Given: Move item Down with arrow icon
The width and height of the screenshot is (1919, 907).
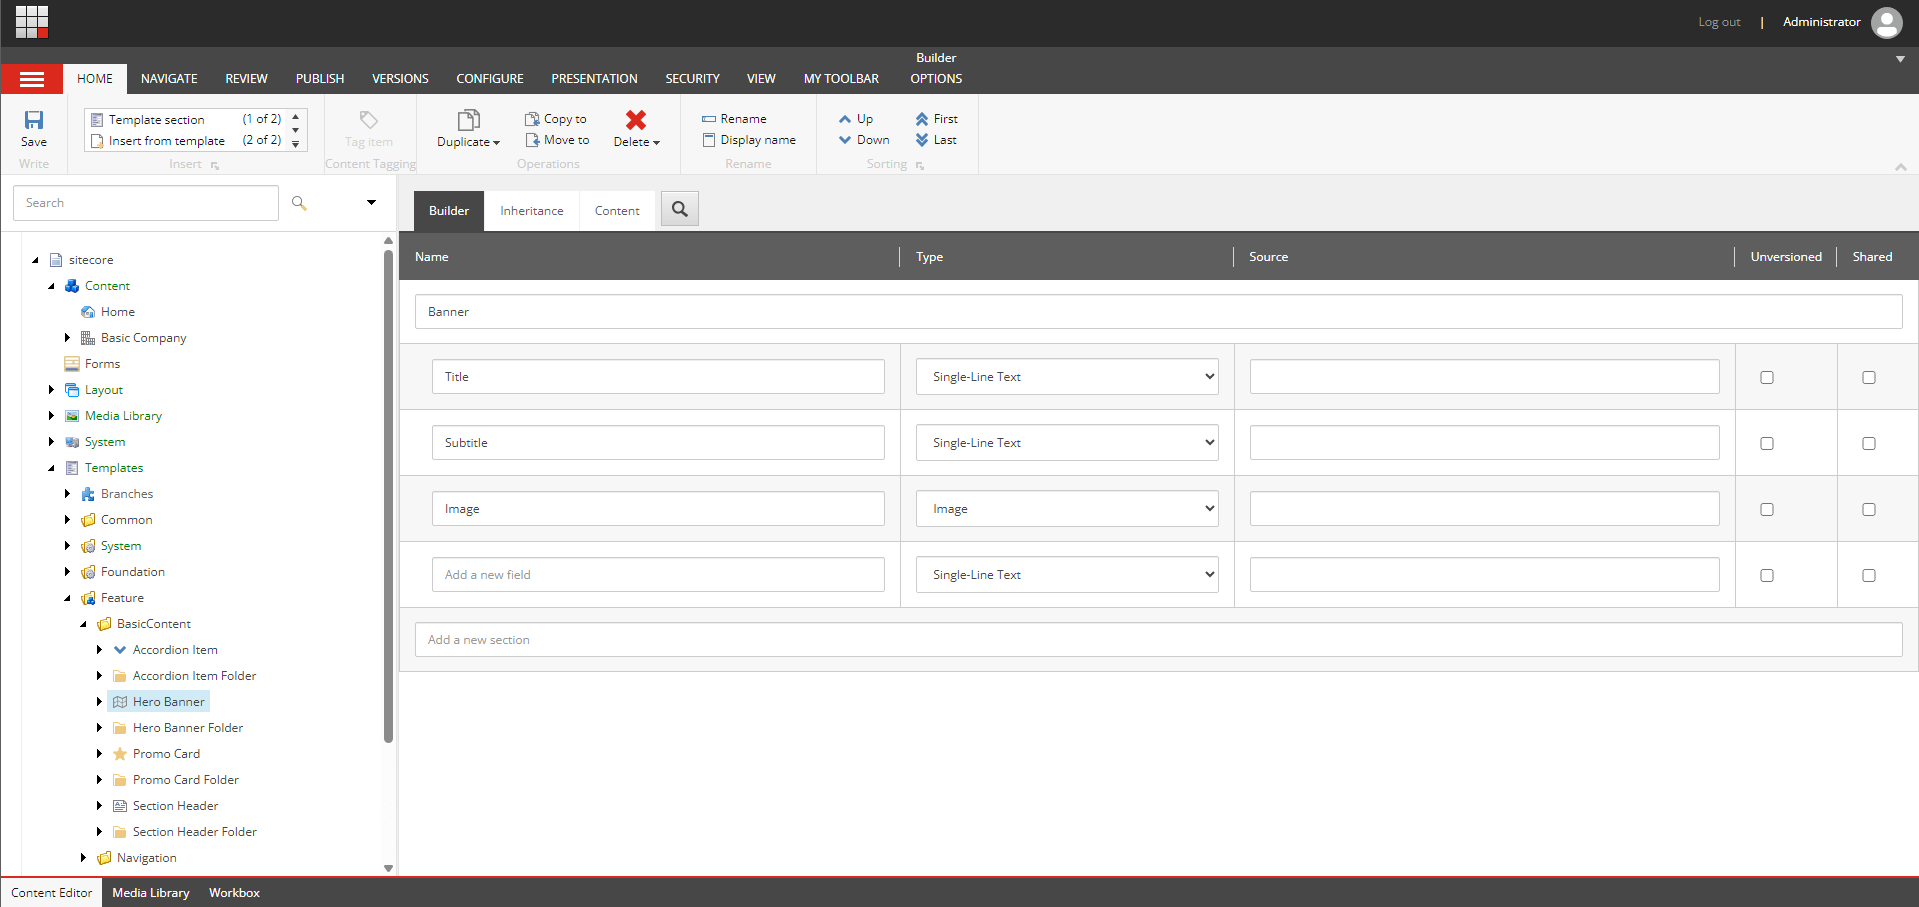Looking at the screenshot, I should pos(845,140).
